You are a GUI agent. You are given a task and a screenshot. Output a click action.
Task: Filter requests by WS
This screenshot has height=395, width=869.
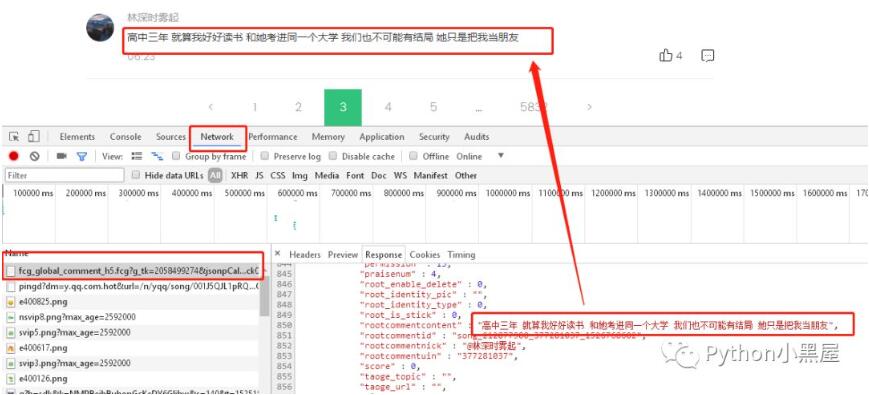400,176
